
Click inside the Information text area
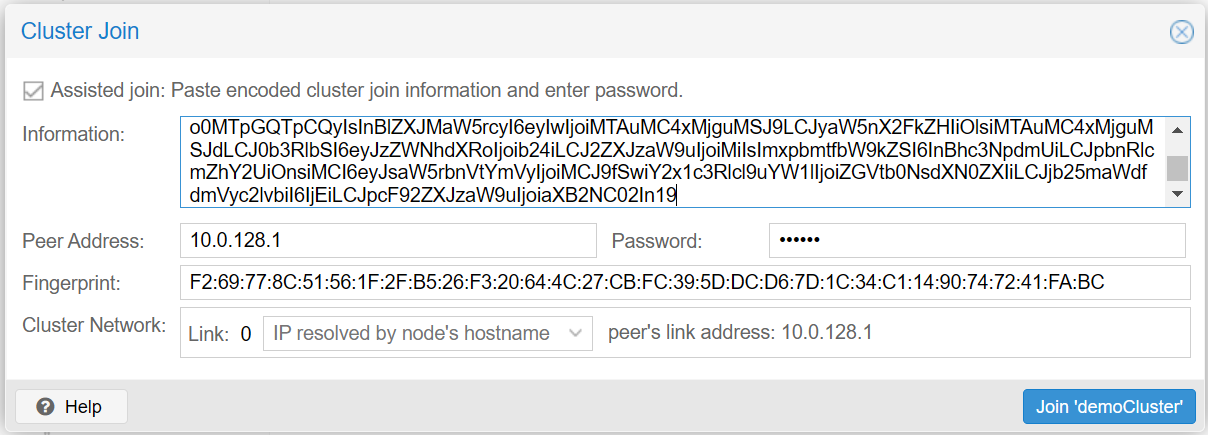point(673,161)
